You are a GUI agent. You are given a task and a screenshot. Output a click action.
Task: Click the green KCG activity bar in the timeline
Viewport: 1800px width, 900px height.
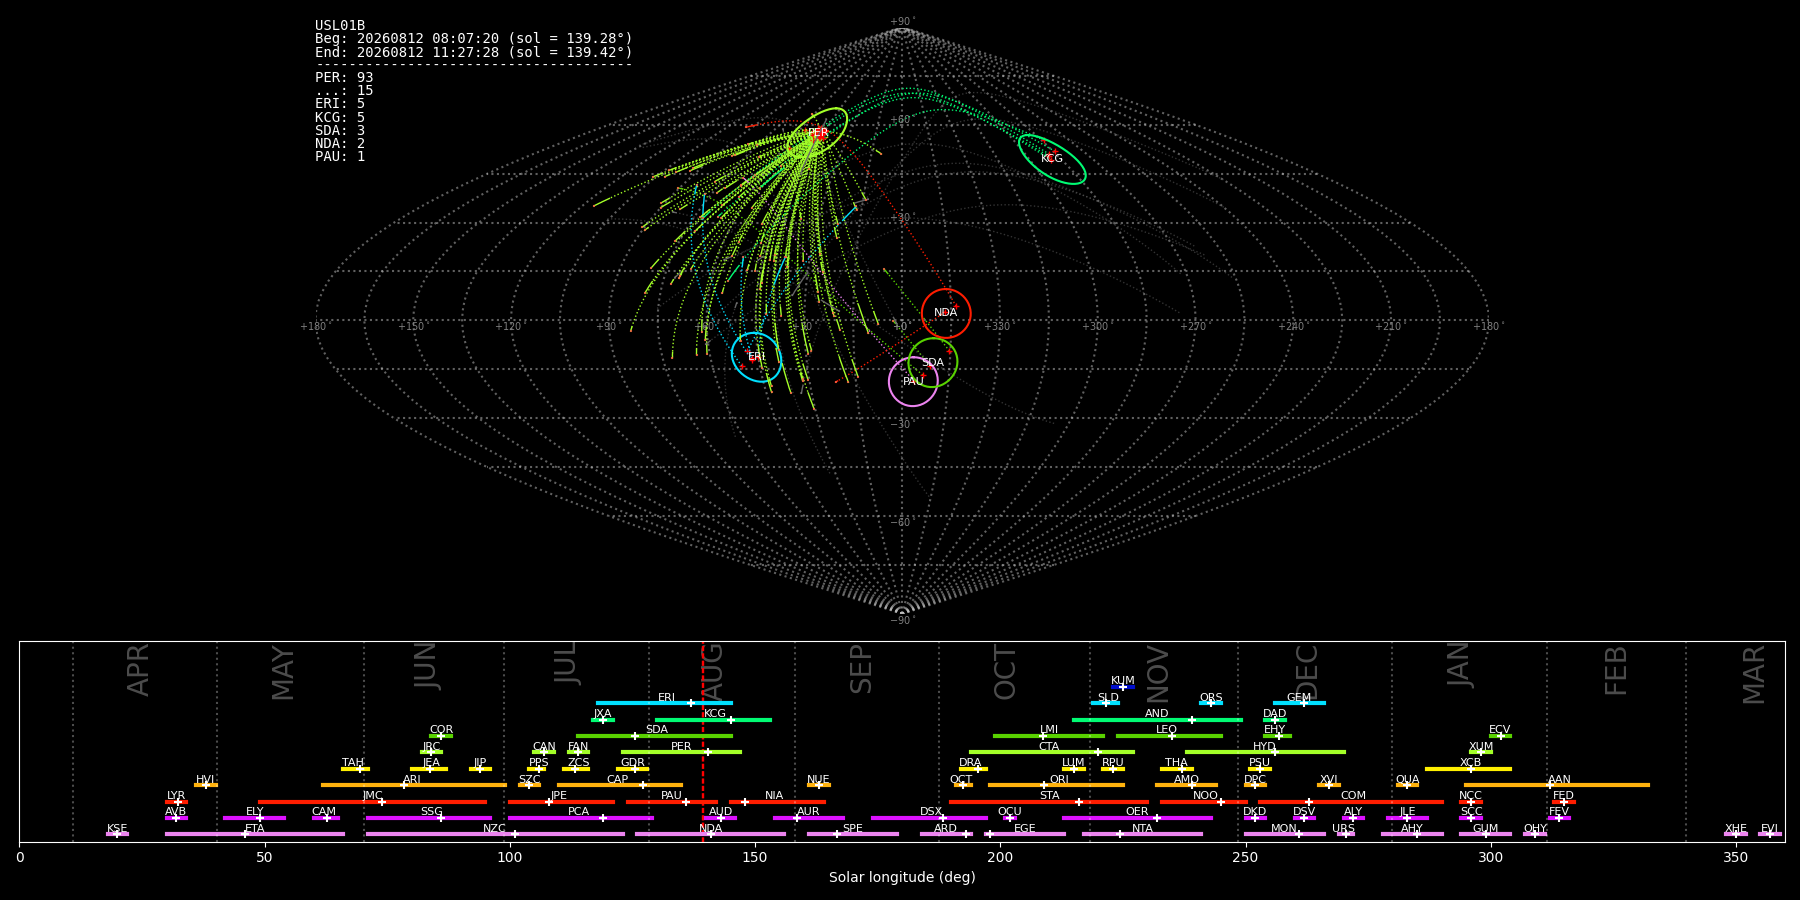713,719
